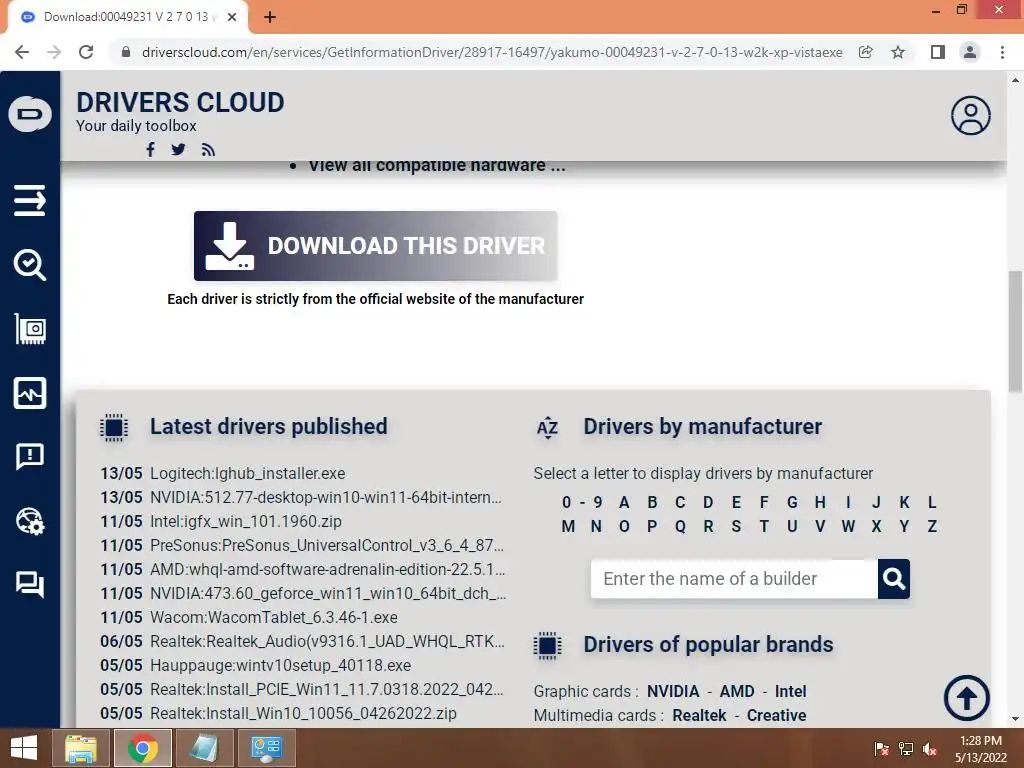Open Windows Start menu

click(24, 748)
